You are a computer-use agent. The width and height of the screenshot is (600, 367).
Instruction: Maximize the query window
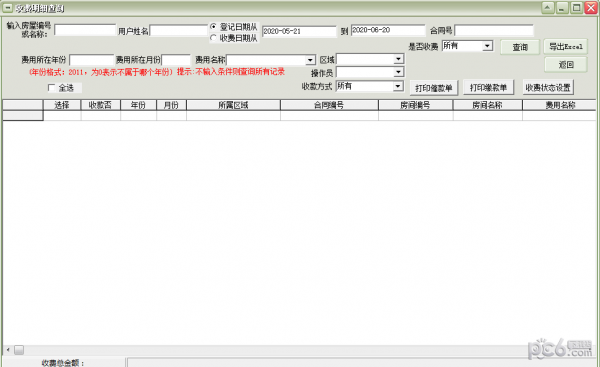576,8
